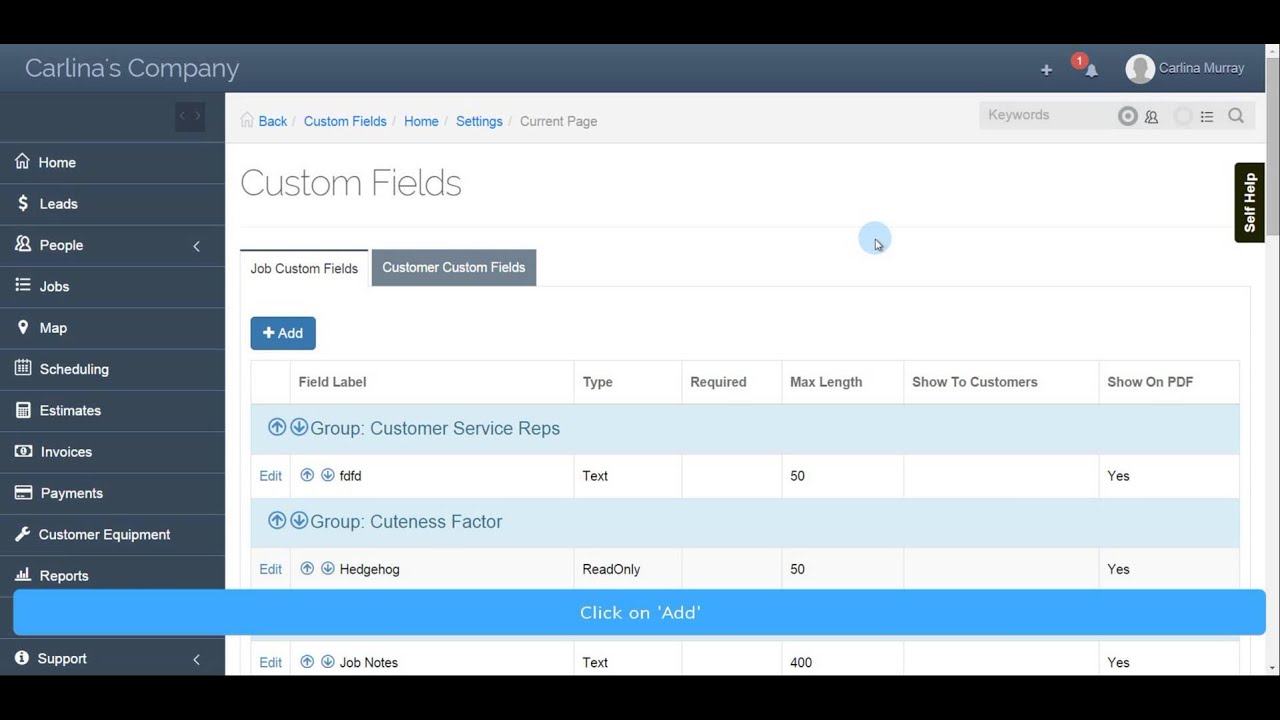Edit the Job Notes custom field
The height and width of the screenshot is (720, 1280).
pyautogui.click(x=271, y=662)
